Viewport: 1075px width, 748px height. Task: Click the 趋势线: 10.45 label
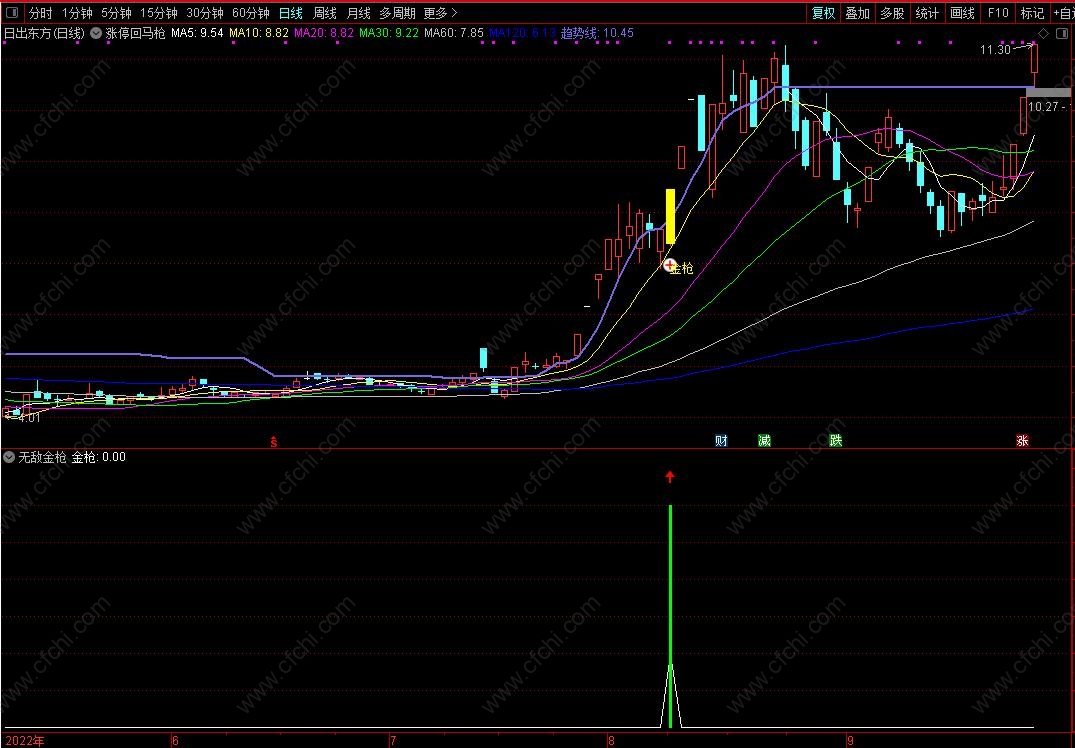coord(597,33)
